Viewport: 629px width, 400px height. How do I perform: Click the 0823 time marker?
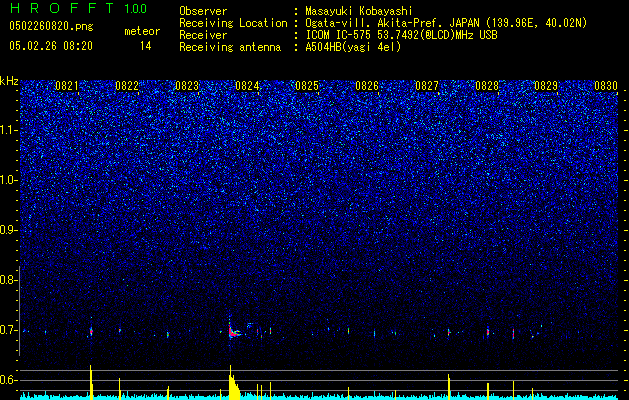187,86
